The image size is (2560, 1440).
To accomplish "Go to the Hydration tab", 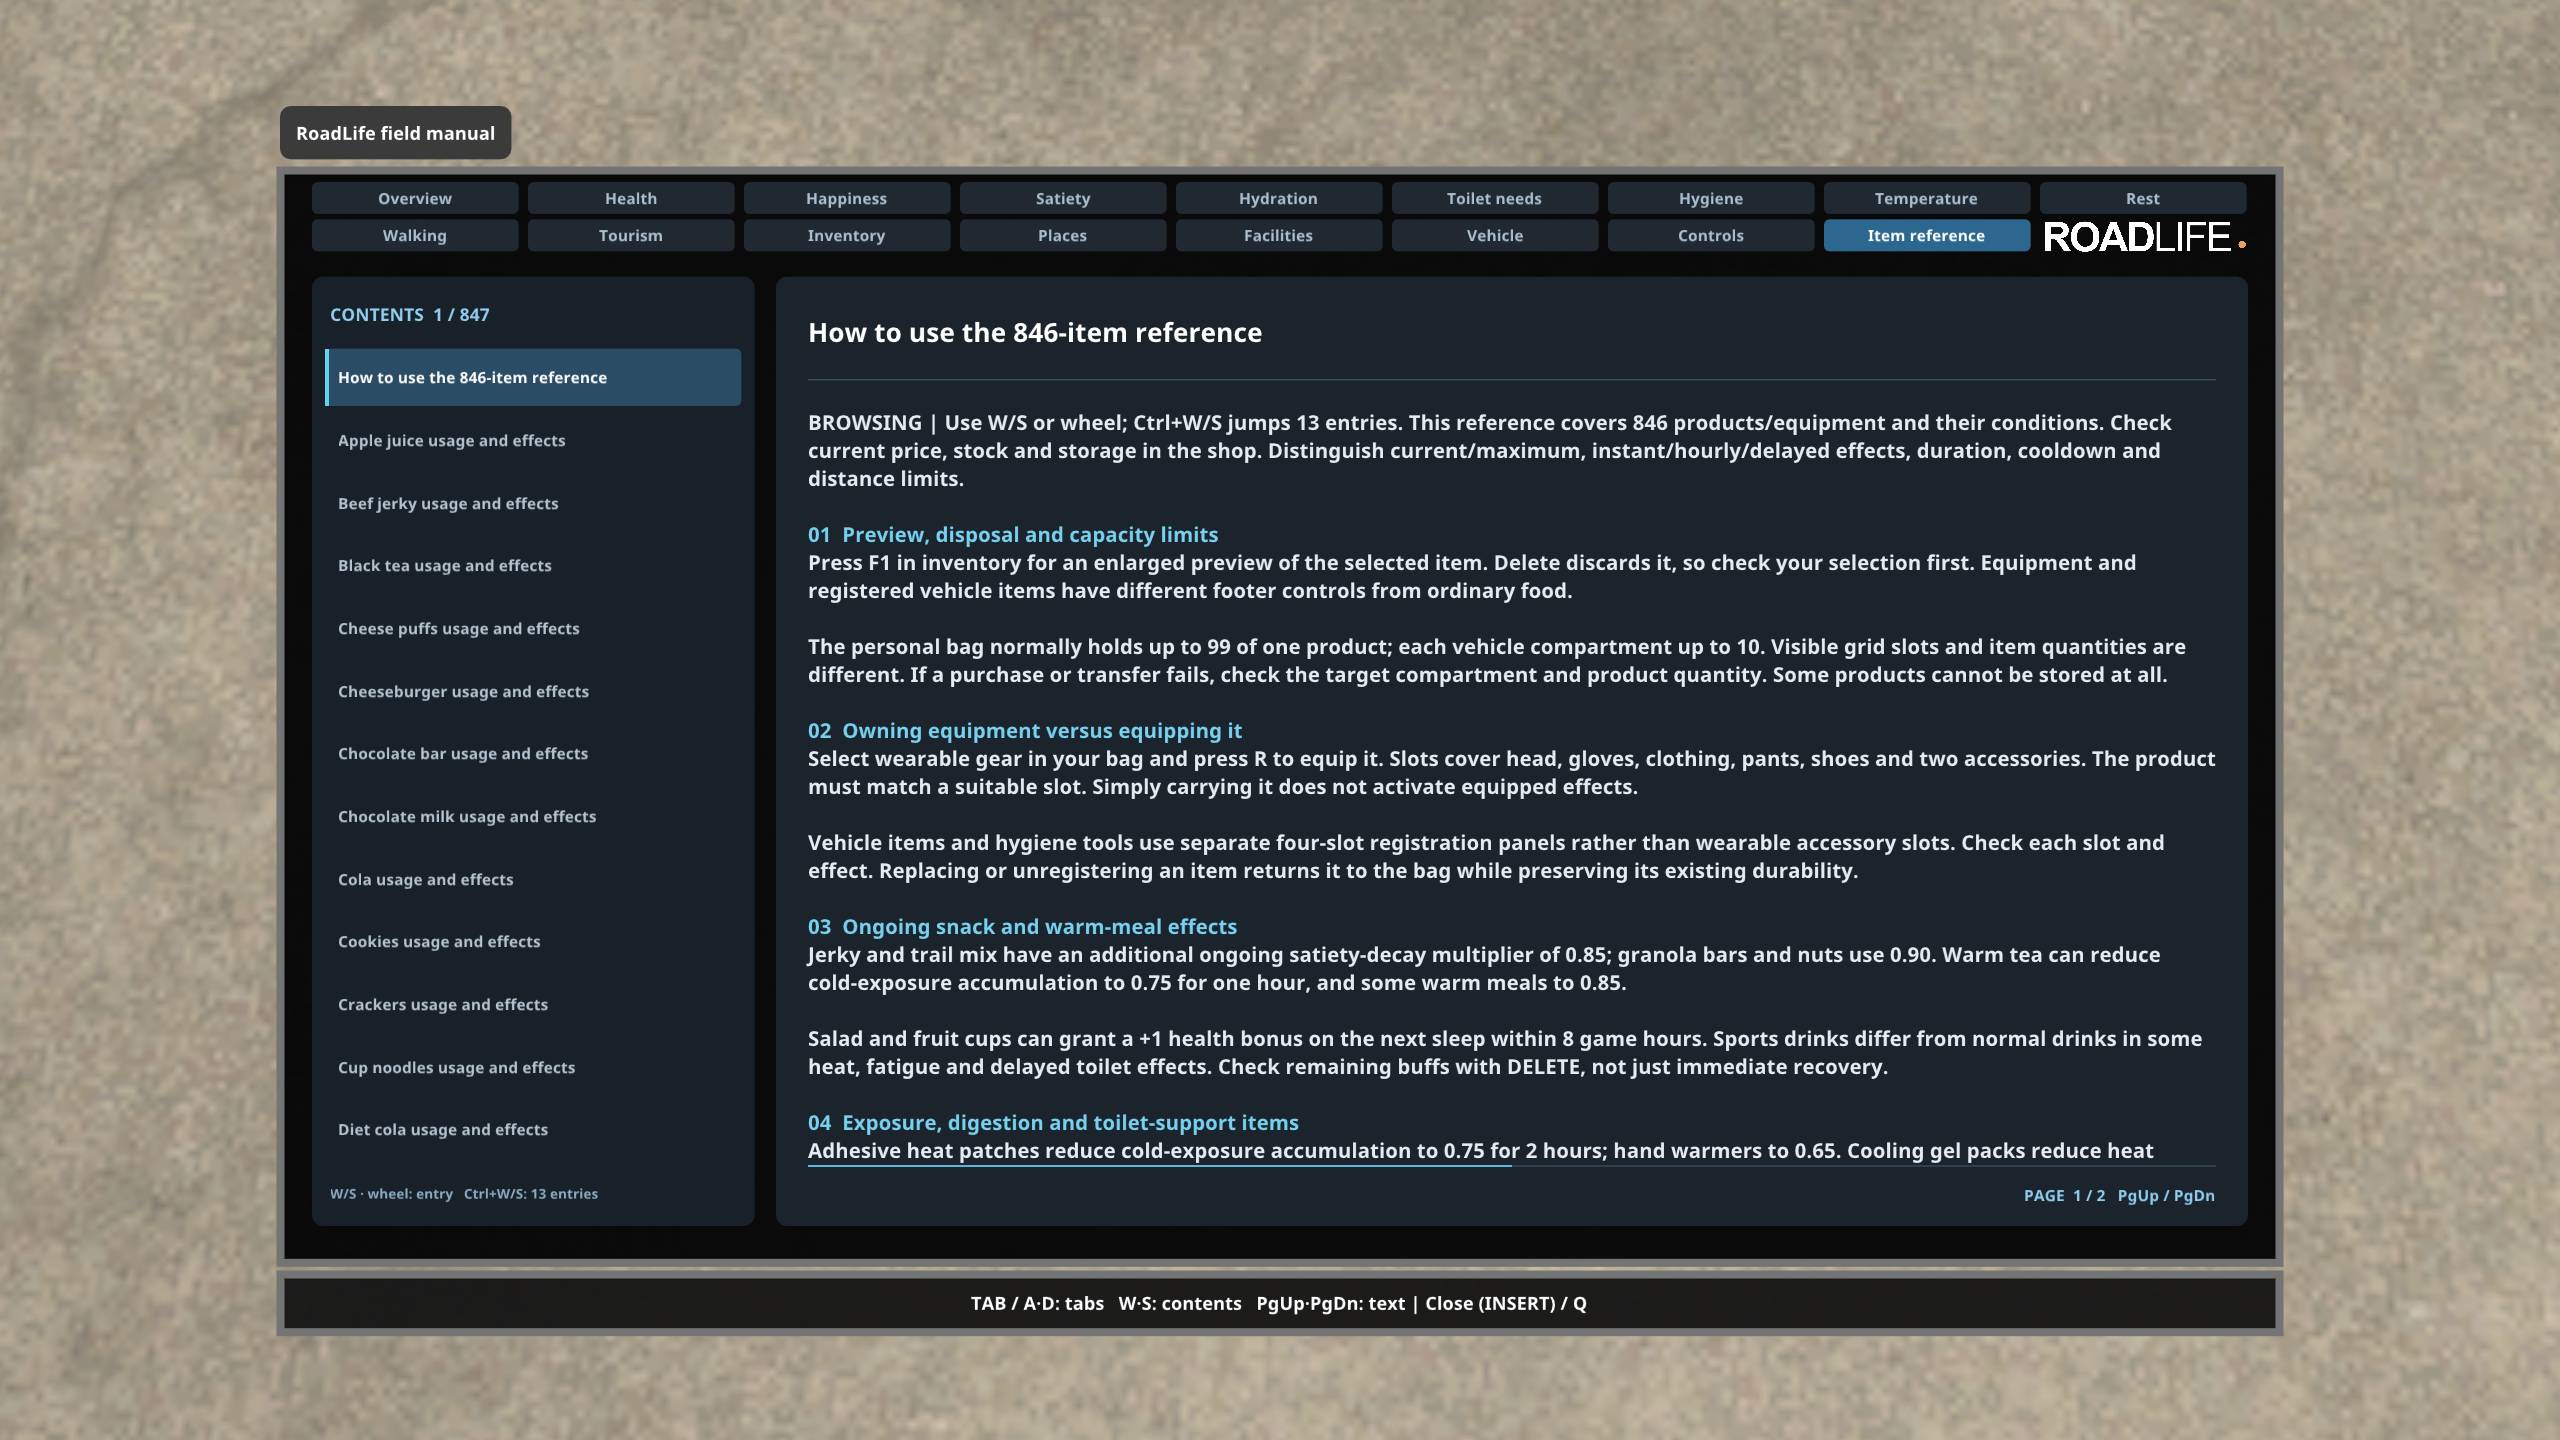I will coord(1279,198).
